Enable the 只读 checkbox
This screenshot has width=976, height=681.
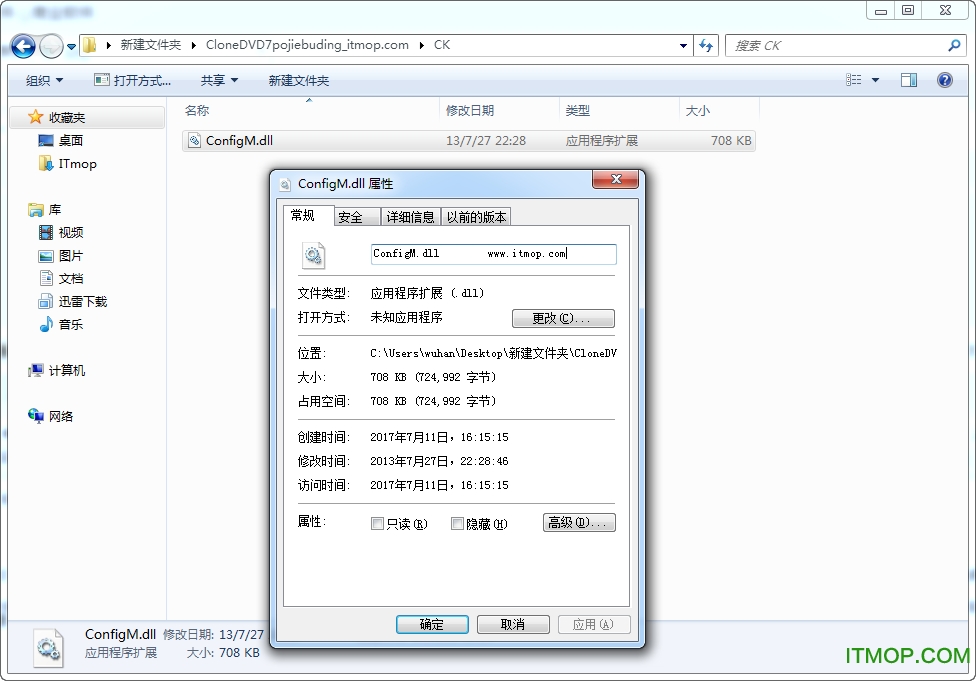(x=378, y=523)
